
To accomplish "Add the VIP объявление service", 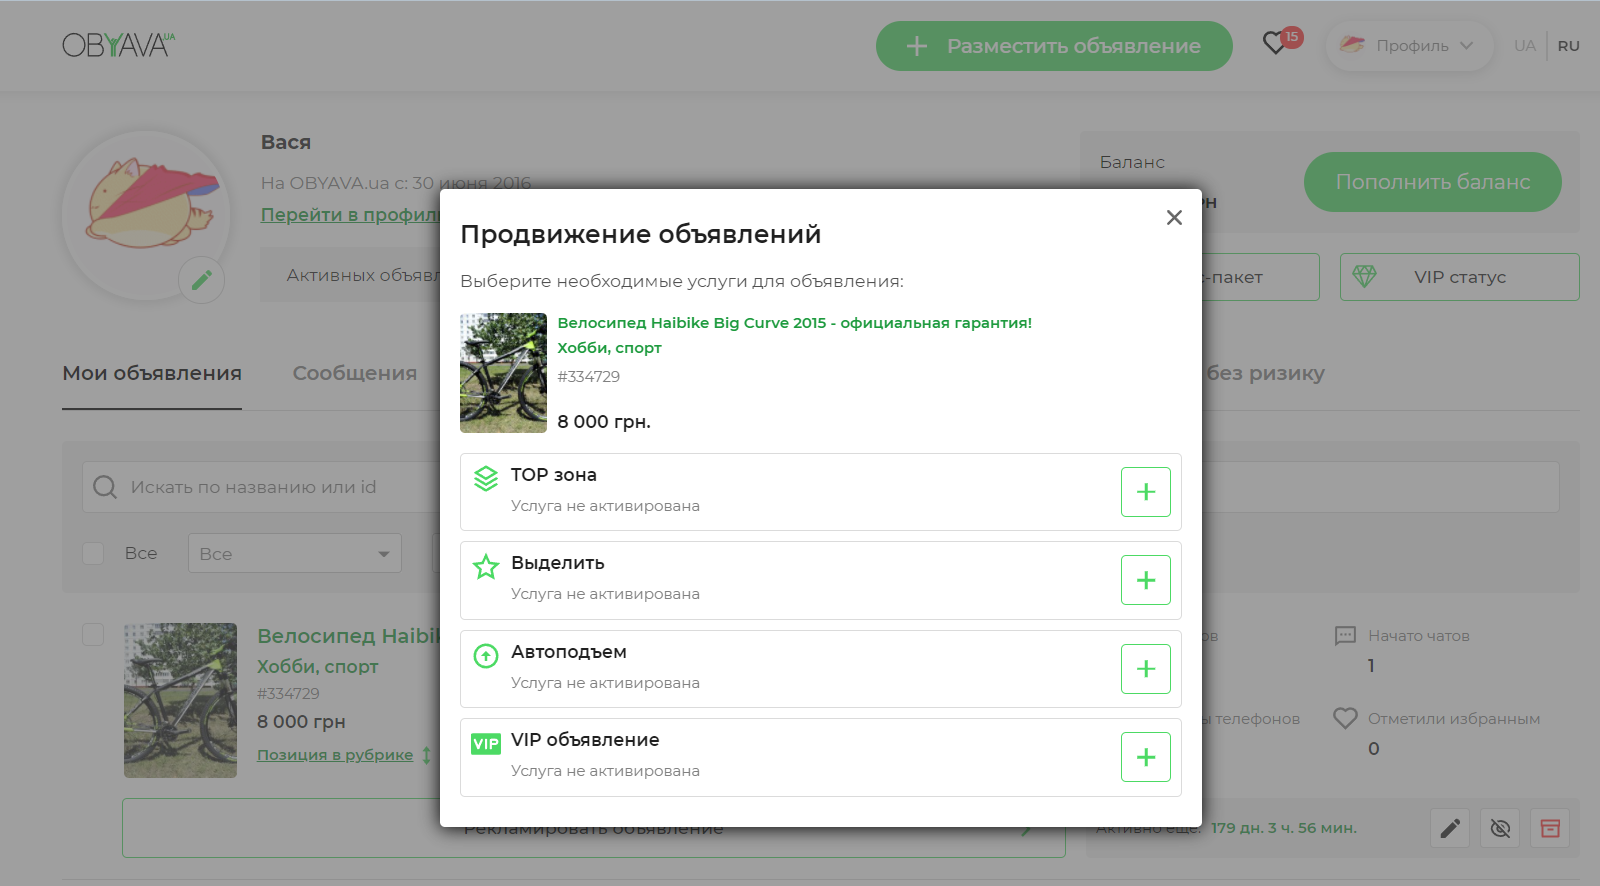I will point(1145,757).
